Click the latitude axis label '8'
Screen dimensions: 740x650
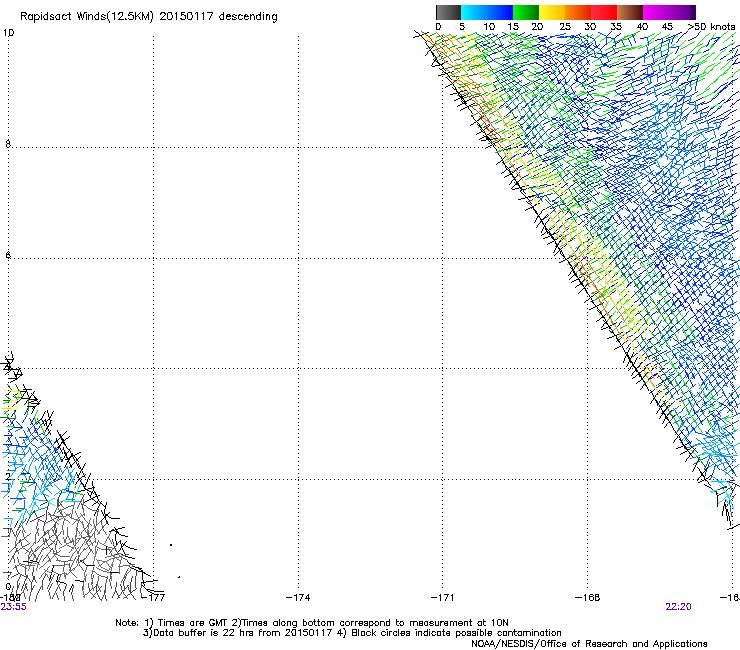8,144
